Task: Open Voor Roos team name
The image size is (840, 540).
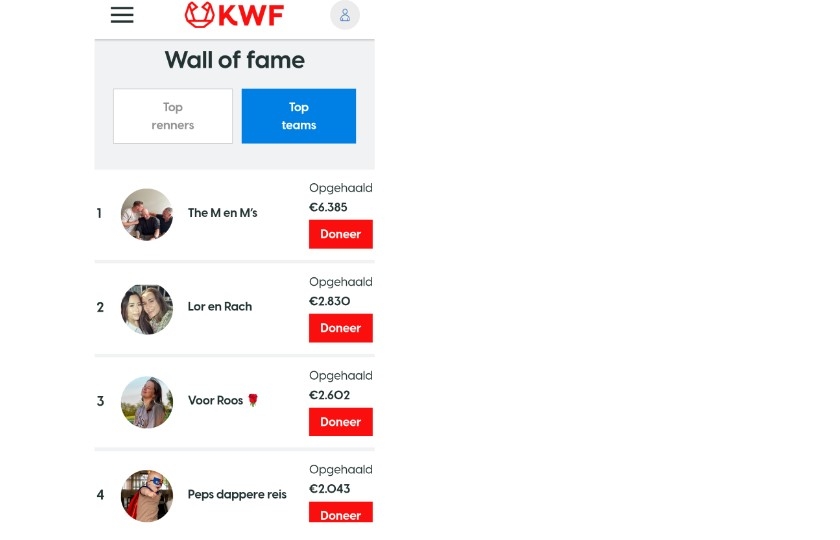Action: click(215, 400)
